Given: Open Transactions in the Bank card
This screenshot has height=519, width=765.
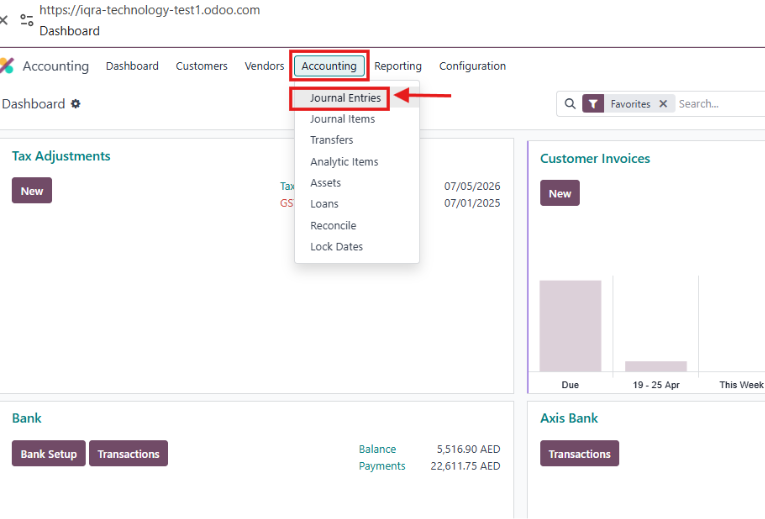Looking at the screenshot, I should pos(128,454).
